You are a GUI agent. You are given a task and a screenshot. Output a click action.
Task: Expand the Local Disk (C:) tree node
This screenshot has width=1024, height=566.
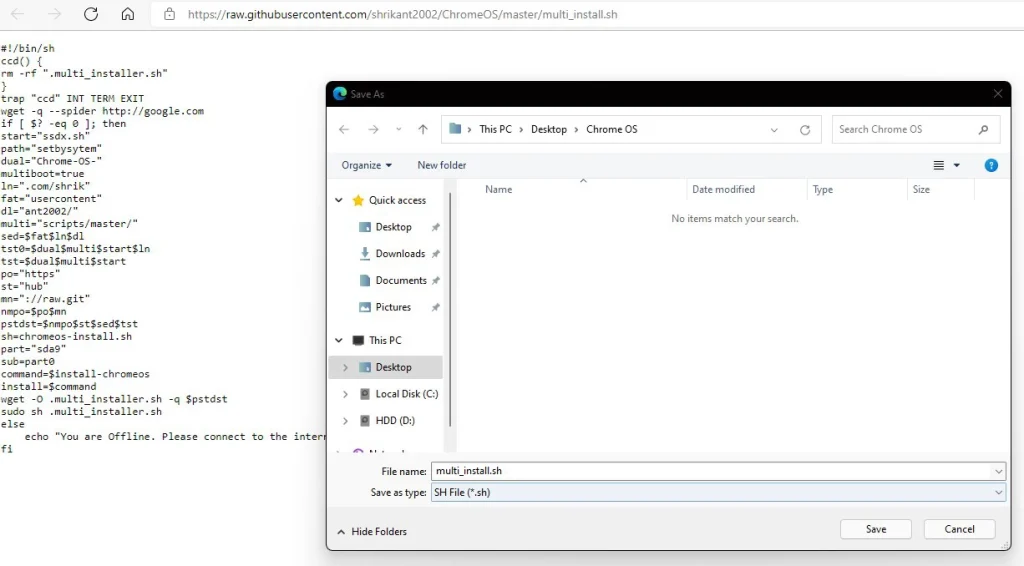[x=345, y=394]
